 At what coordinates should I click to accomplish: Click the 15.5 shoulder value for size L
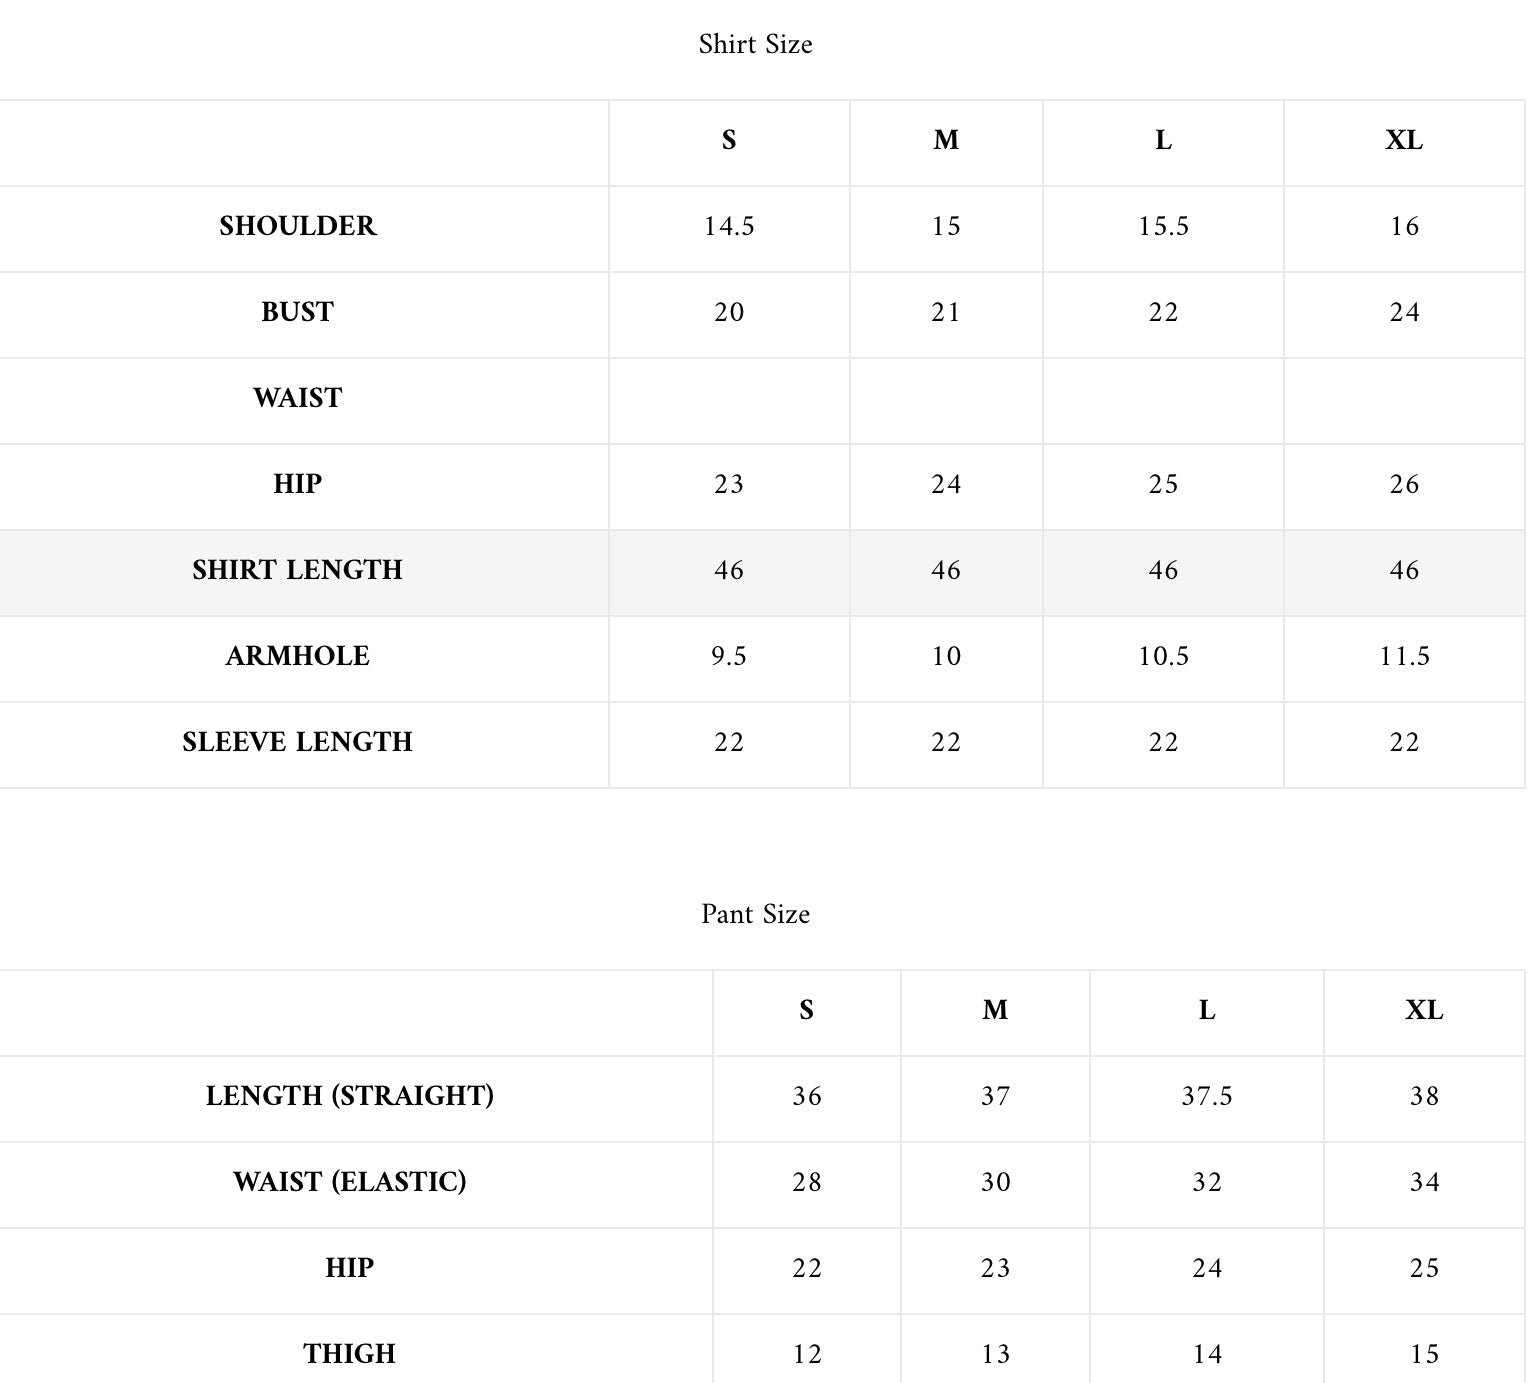point(1164,226)
